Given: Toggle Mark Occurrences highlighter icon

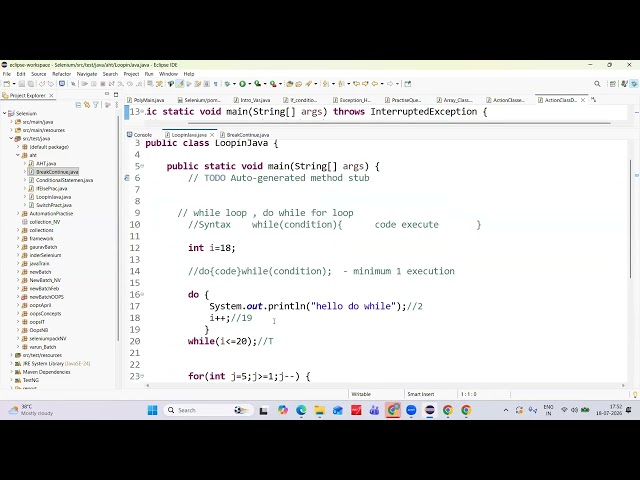Looking at the screenshot, I should [x=180, y=84].
